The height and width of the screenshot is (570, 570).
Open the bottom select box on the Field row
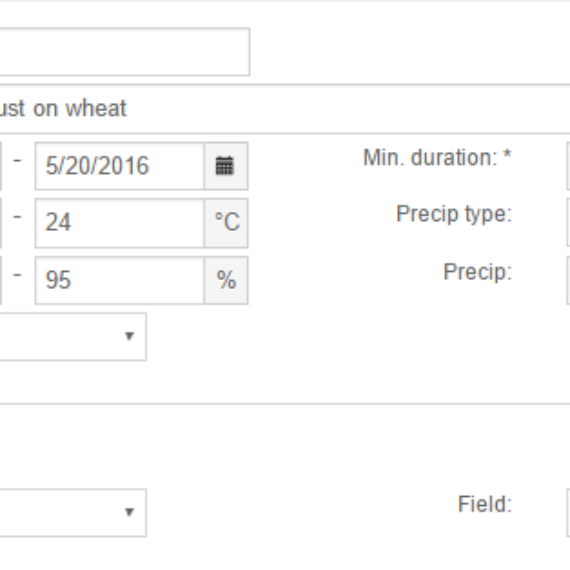(x=73, y=513)
